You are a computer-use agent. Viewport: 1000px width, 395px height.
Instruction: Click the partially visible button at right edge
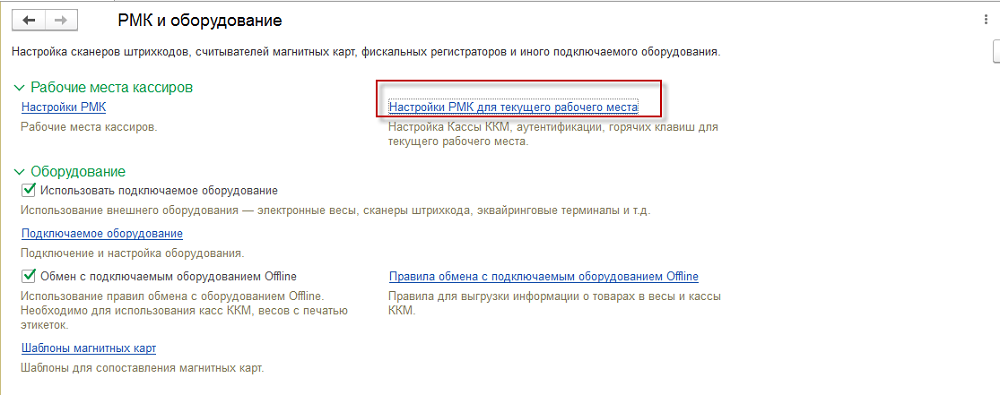click(996, 52)
